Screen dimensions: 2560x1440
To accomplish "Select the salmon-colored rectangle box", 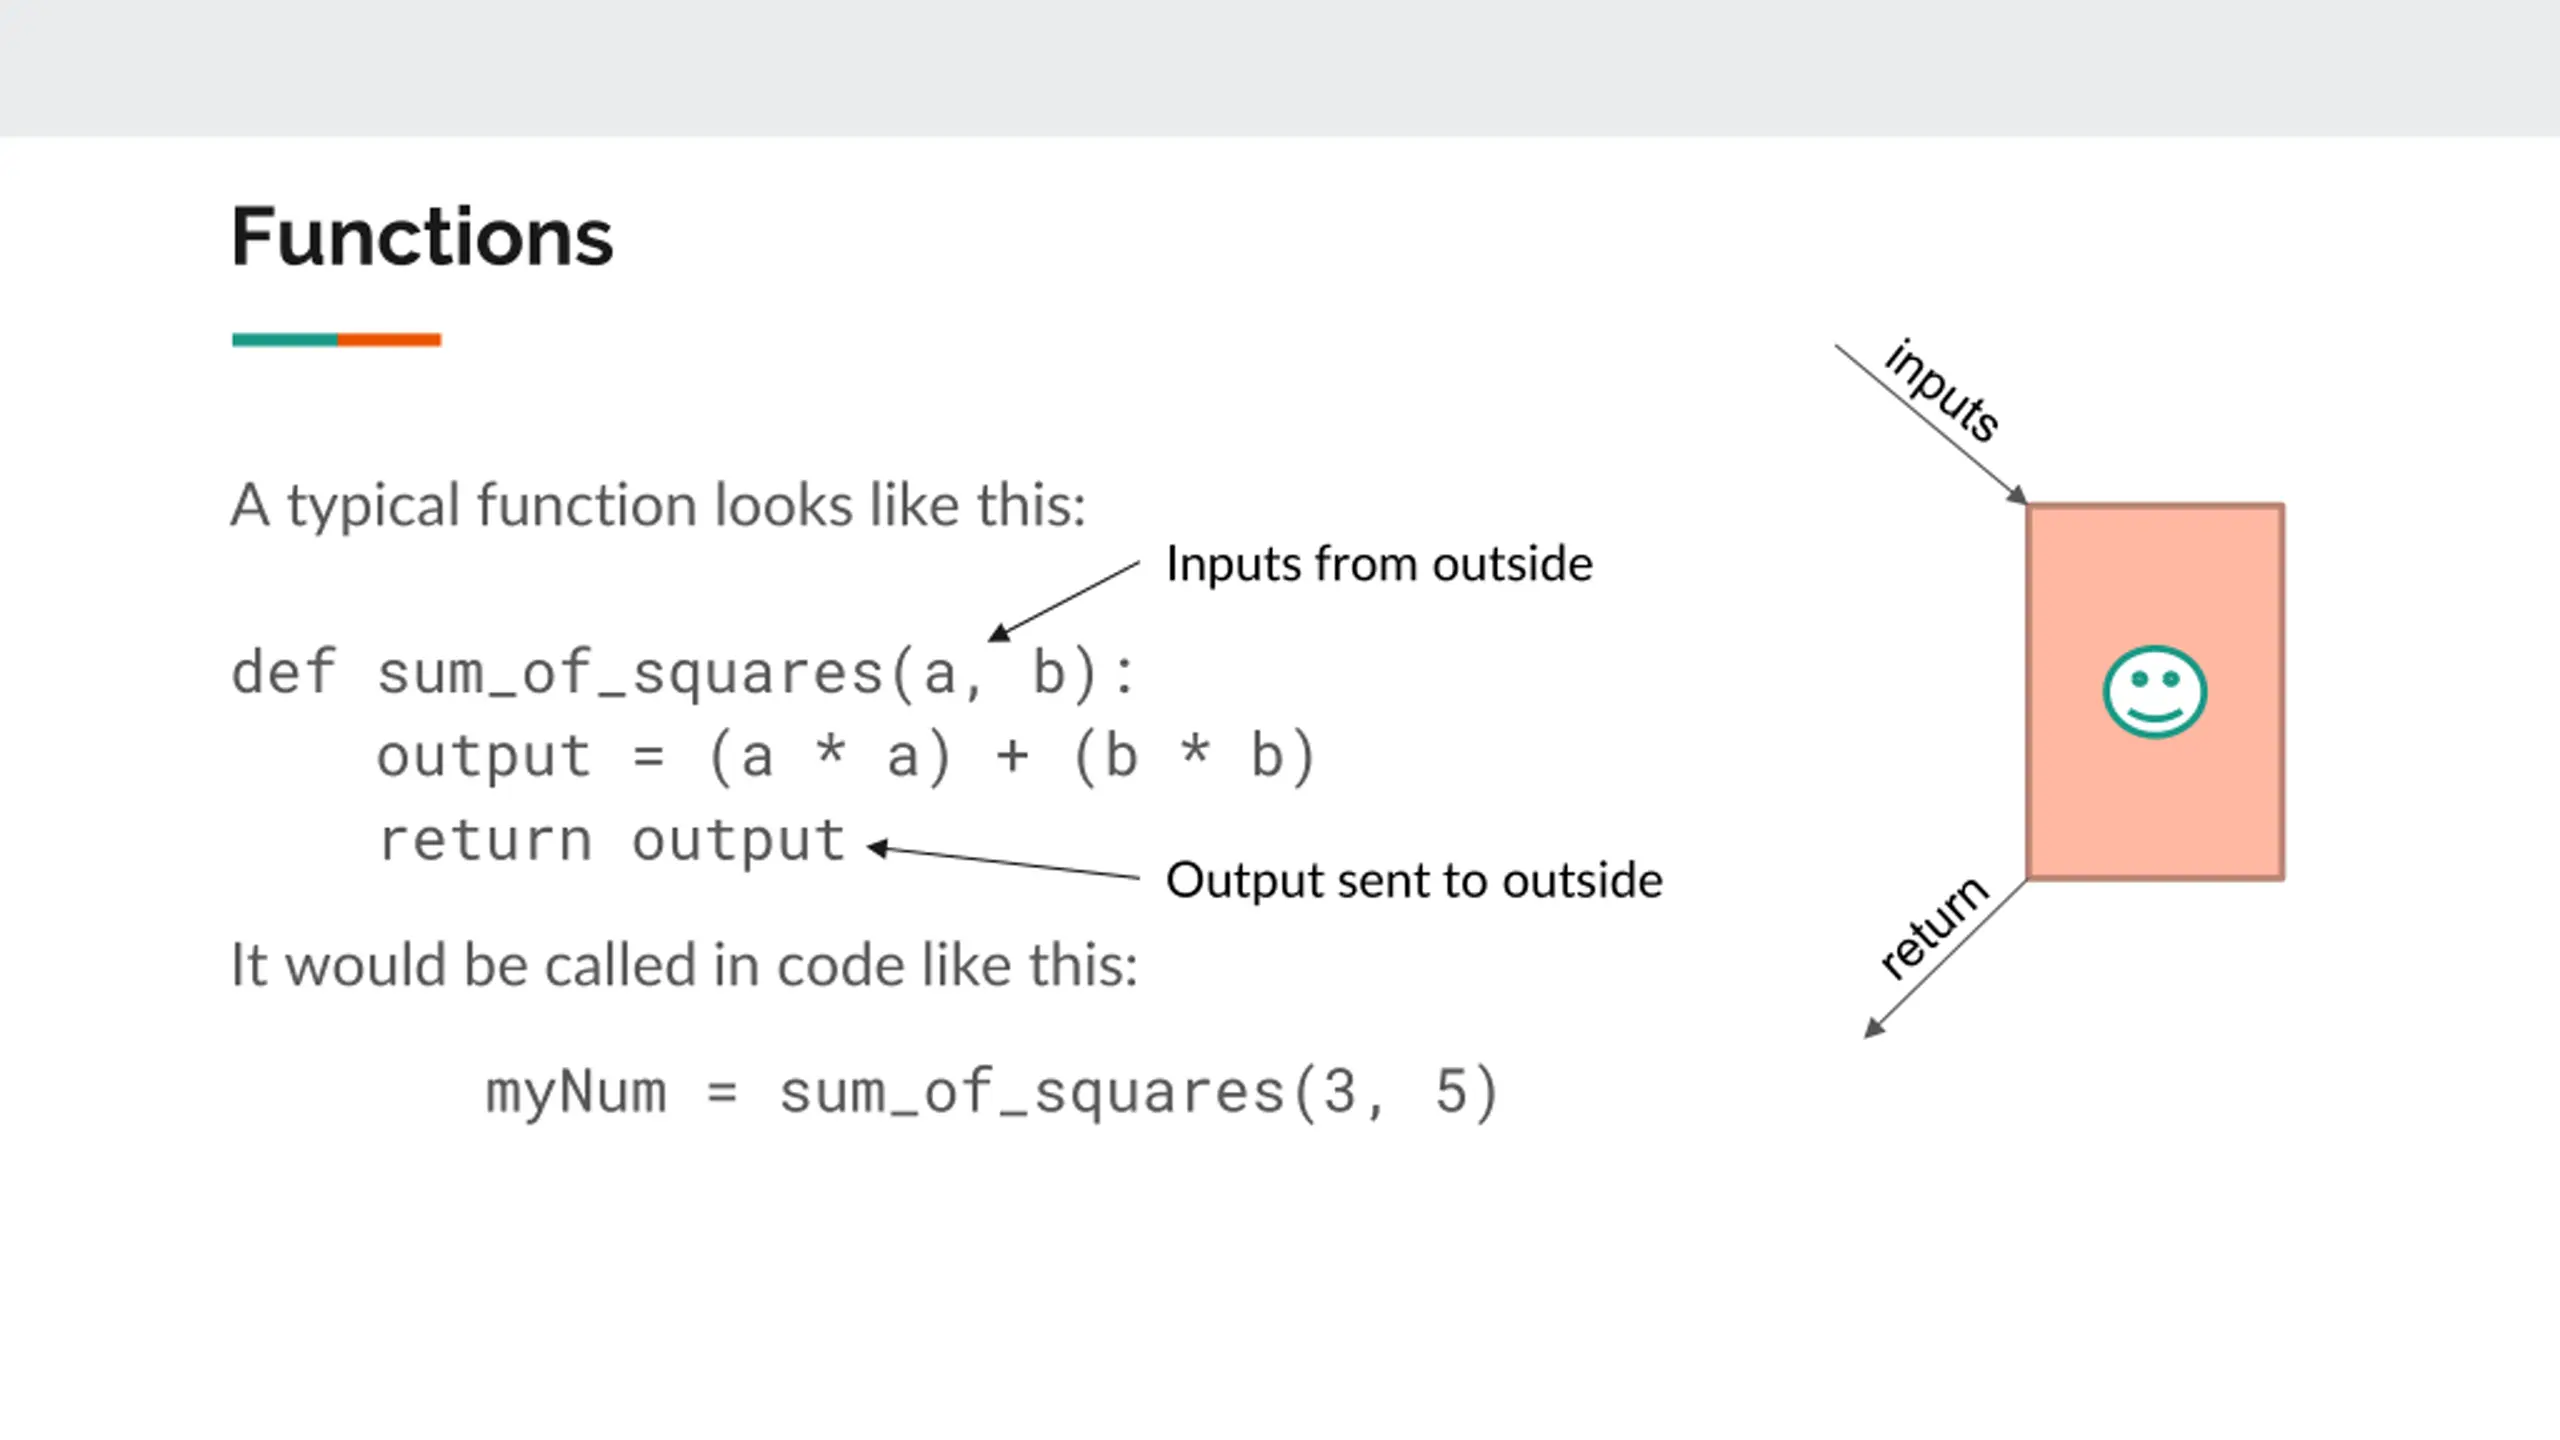I will click(x=2155, y=692).
